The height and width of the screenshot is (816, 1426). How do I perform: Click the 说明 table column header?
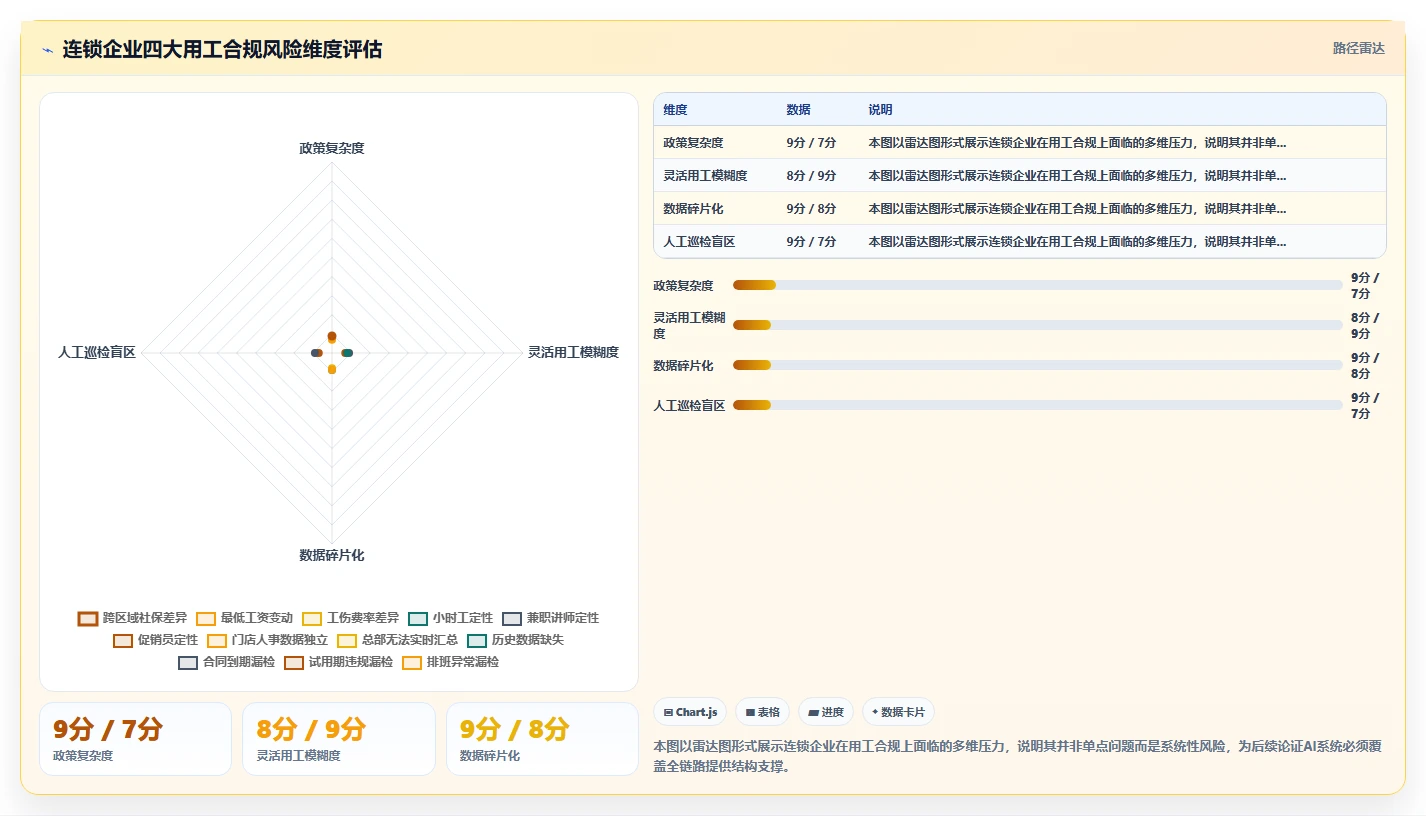click(x=880, y=110)
